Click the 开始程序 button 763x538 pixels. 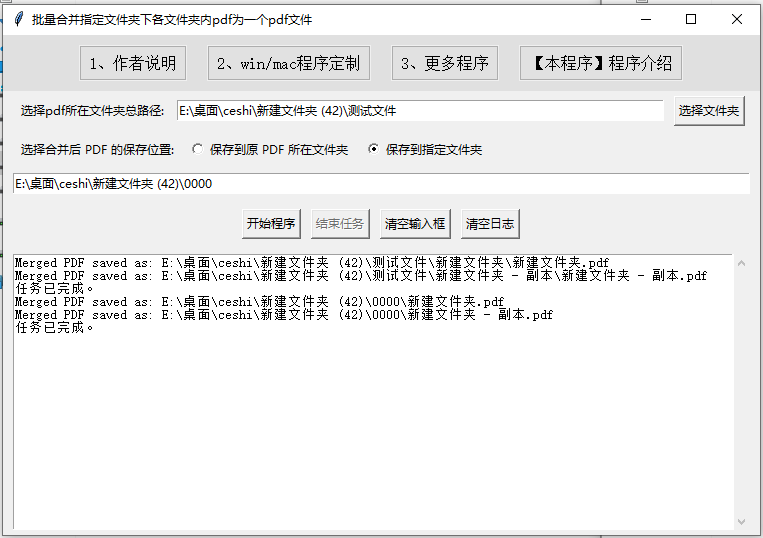pos(271,224)
